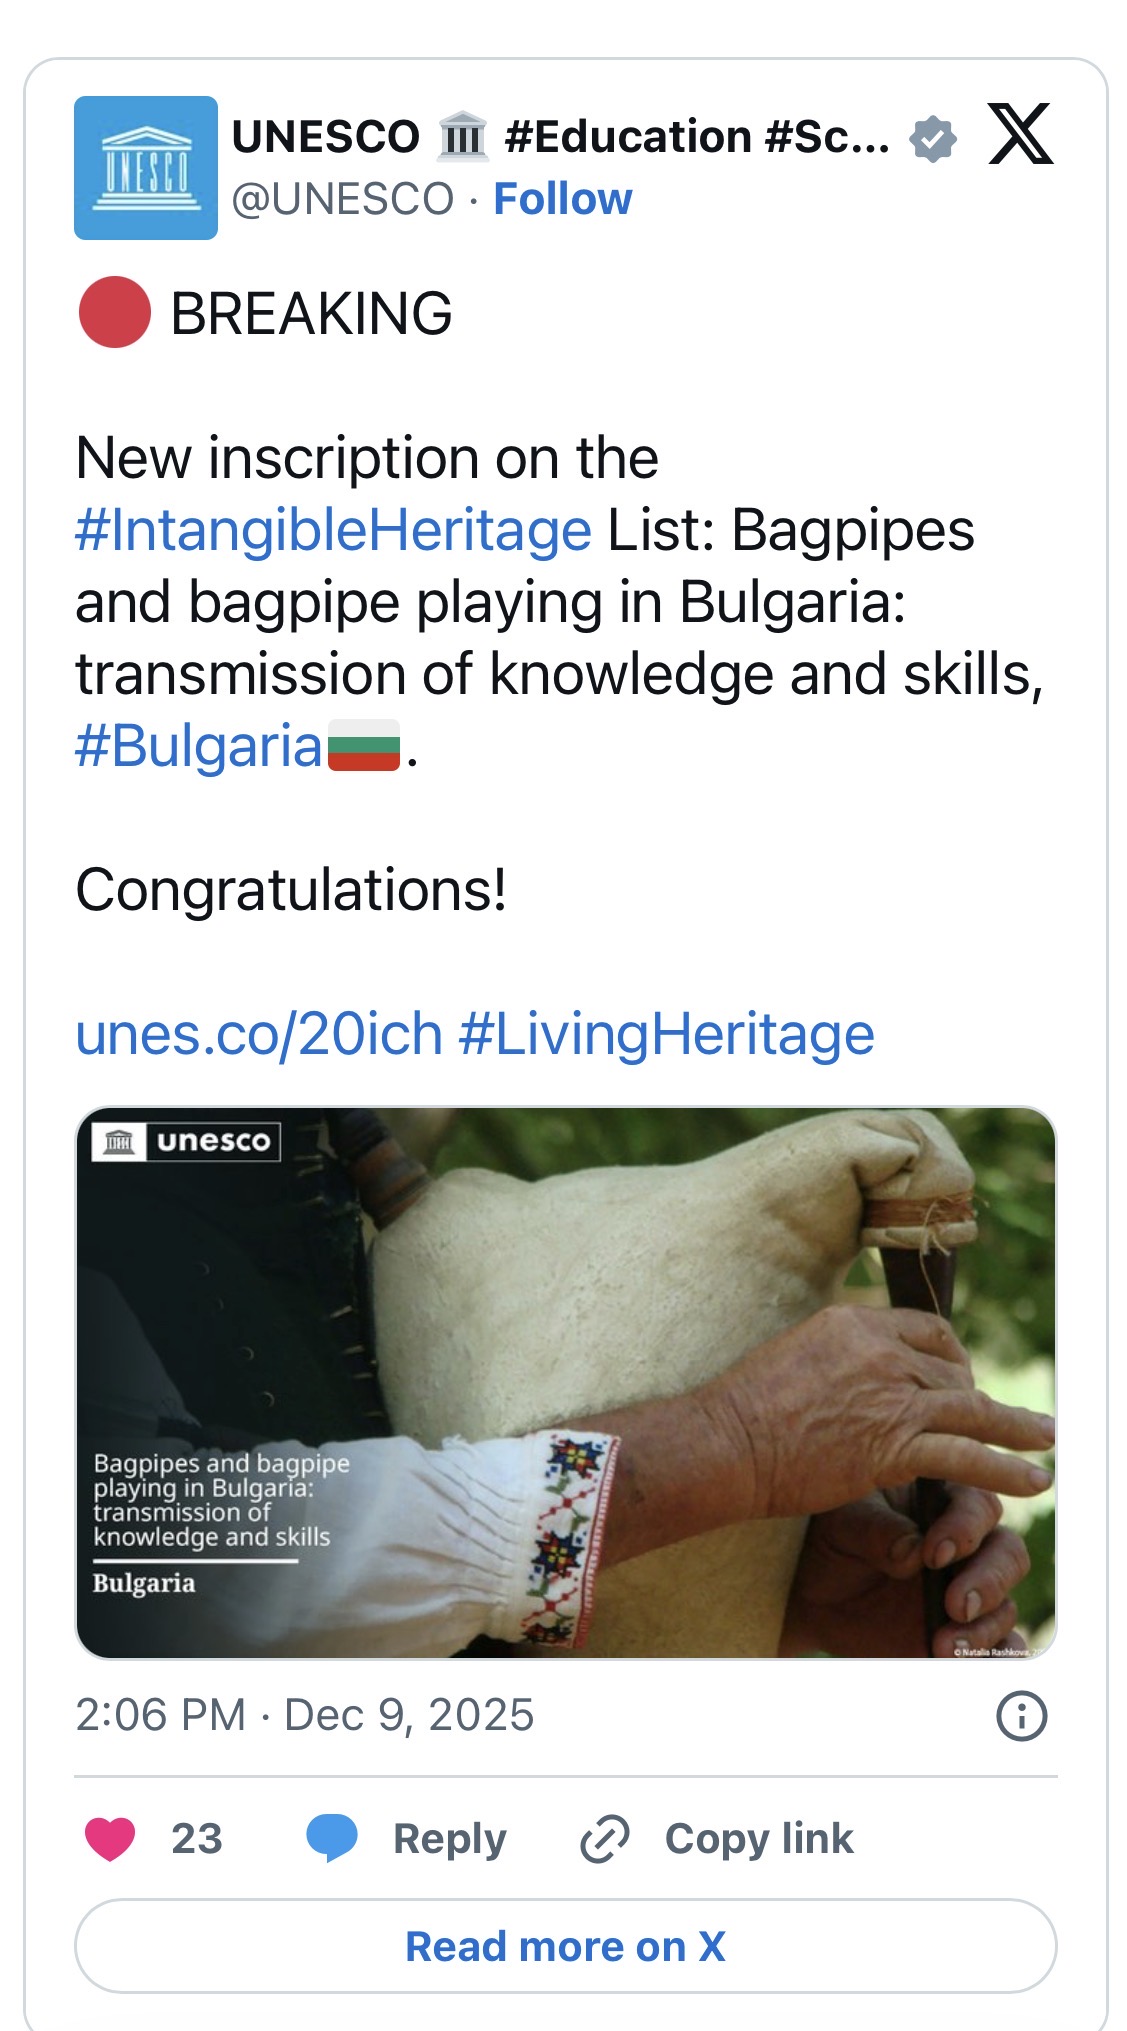Viewport: 1127px width, 2031px height.
Task: Visit the unes.co/20ich link
Action: 259,1034
